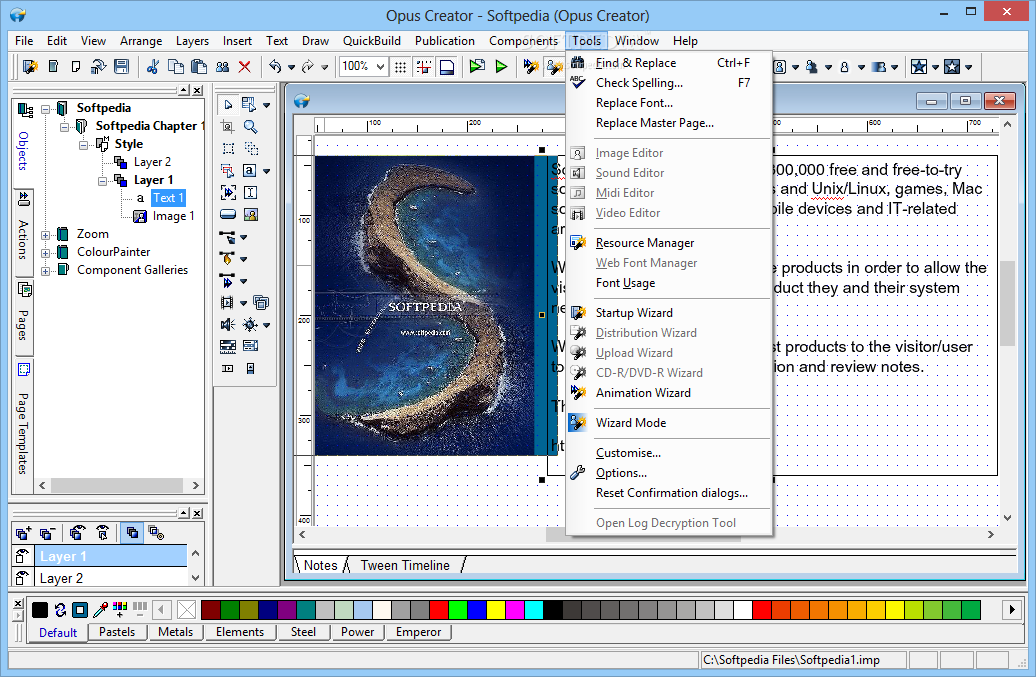
Task: Click the Save floppy disk toolbar icon
Action: click(121, 67)
